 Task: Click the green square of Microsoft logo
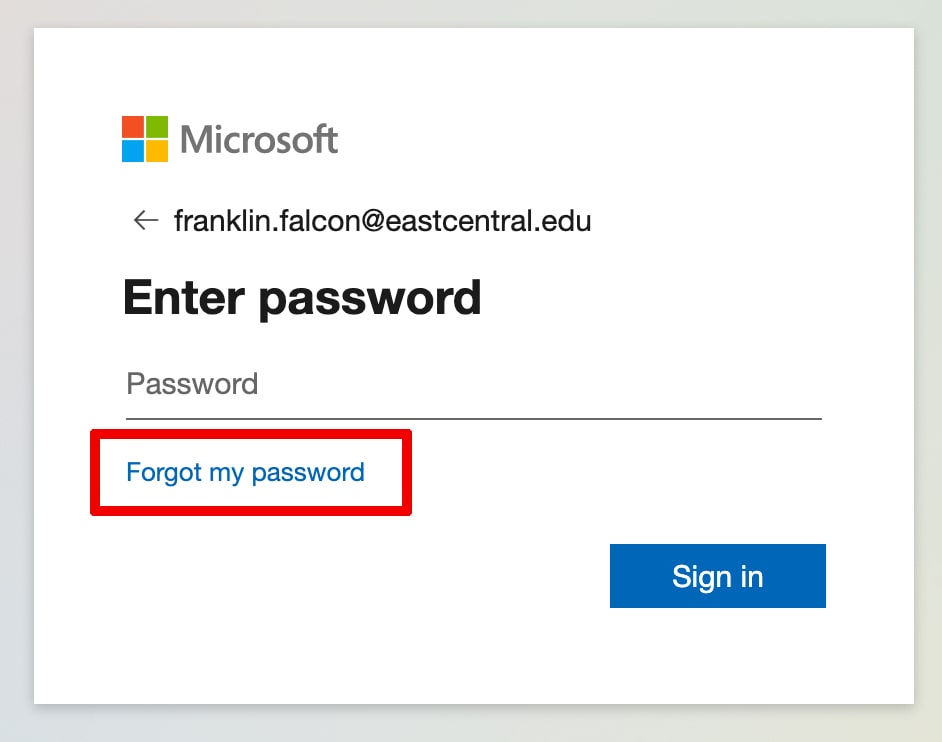(157, 127)
